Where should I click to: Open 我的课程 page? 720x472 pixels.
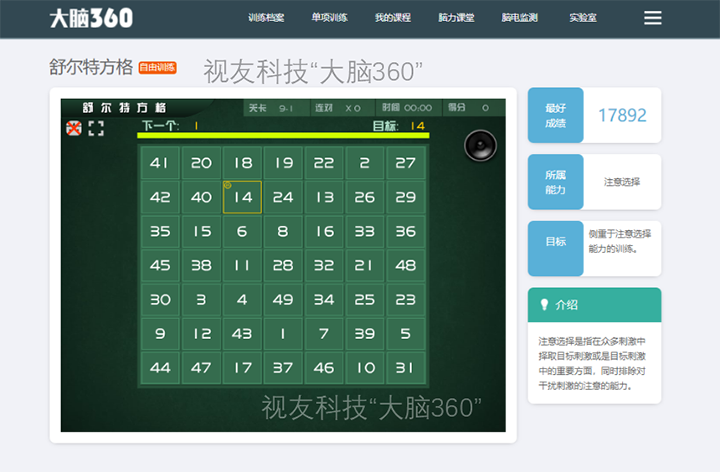coord(393,18)
